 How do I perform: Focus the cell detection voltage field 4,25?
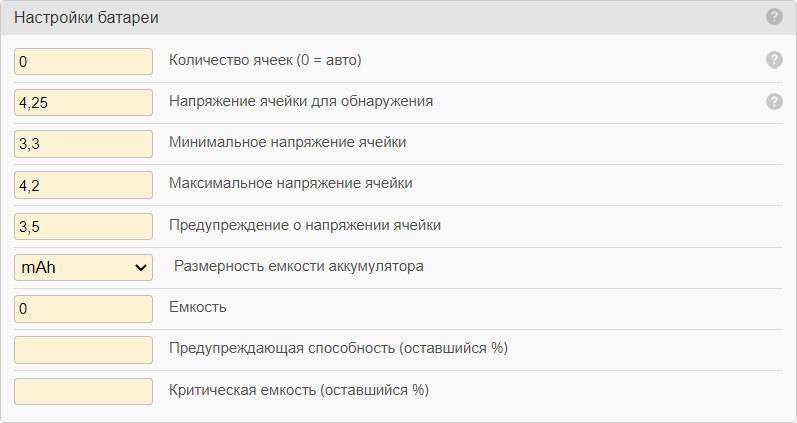[x=83, y=102]
